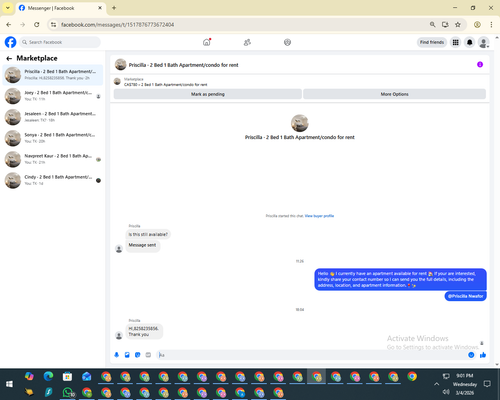Choose a sticker from the sticker icon
Image resolution: width=500 pixels, height=400 pixels.
(138, 355)
